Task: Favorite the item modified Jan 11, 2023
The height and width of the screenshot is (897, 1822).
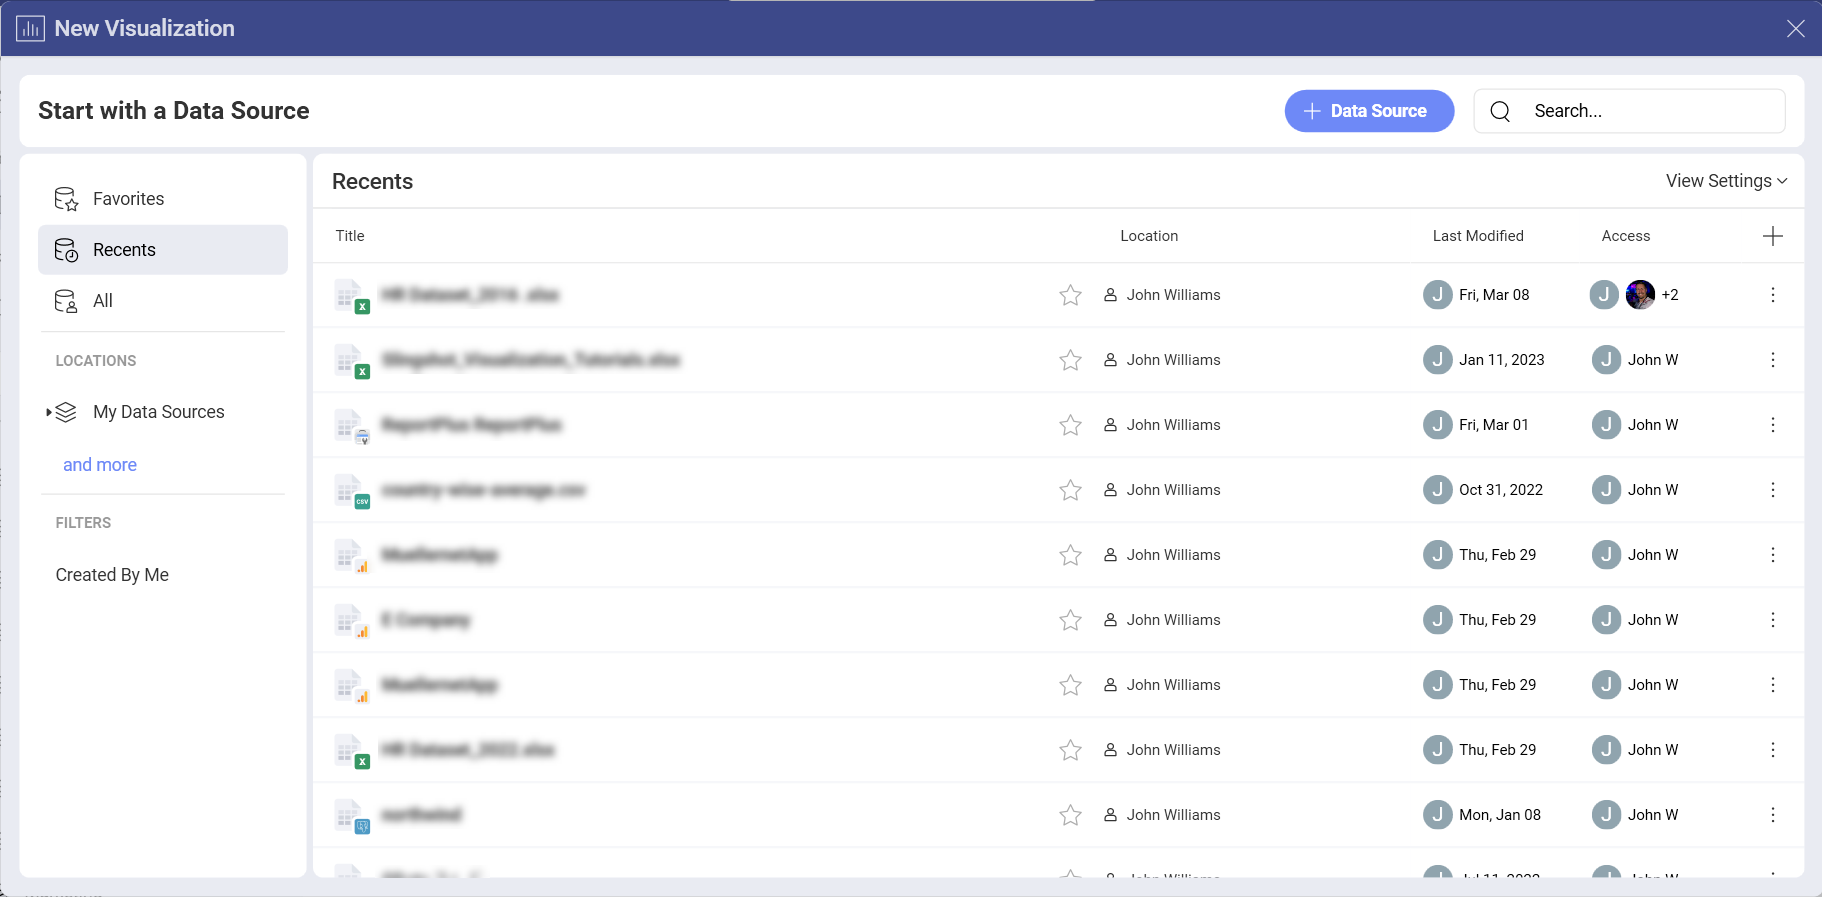Action: click(x=1070, y=360)
